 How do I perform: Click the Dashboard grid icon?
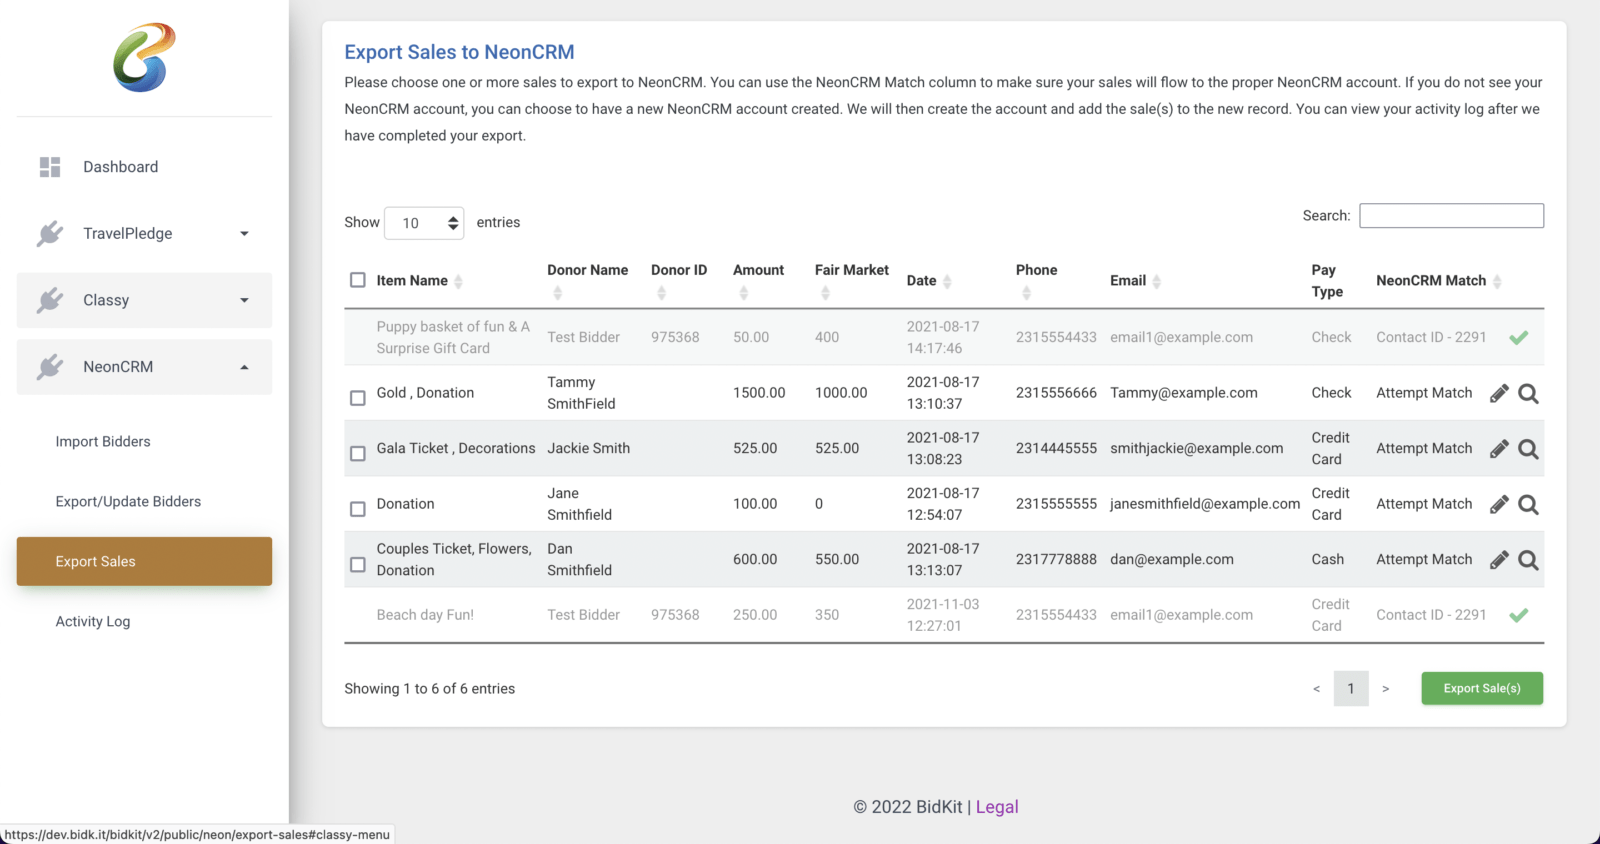click(50, 167)
